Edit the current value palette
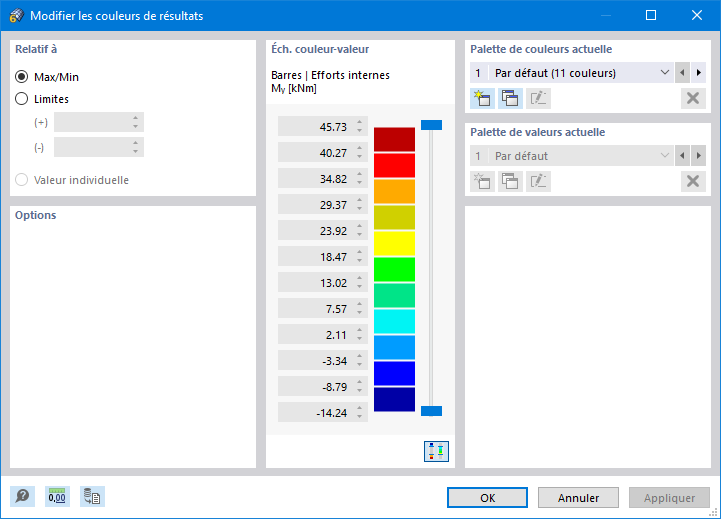The image size is (721, 519). coord(538,181)
